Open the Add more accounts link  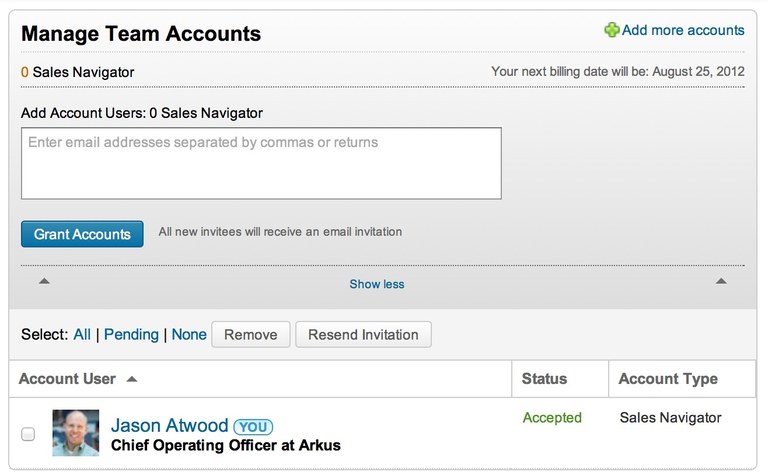click(x=683, y=30)
